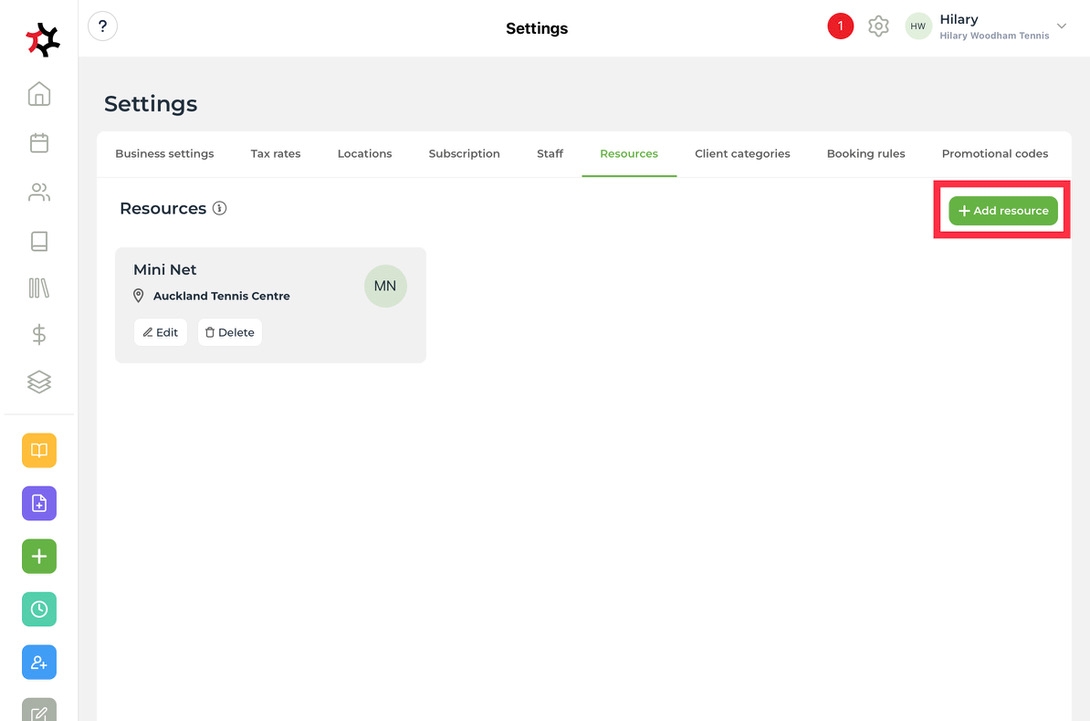Edit the Mini Net resource
1090x721 pixels.
click(160, 333)
